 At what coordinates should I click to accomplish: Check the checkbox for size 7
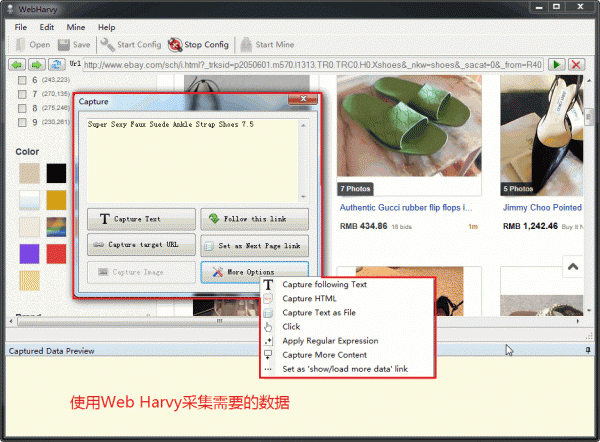point(22,94)
